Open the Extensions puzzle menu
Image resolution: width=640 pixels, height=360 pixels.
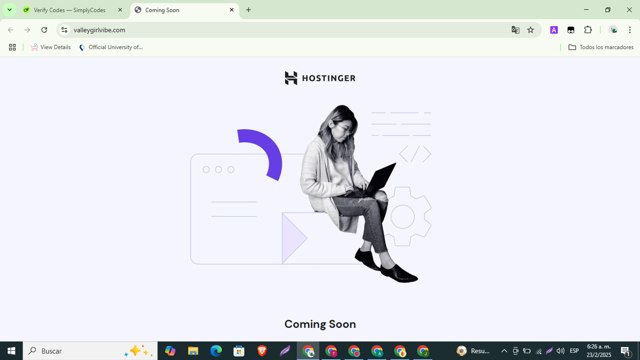pos(588,30)
